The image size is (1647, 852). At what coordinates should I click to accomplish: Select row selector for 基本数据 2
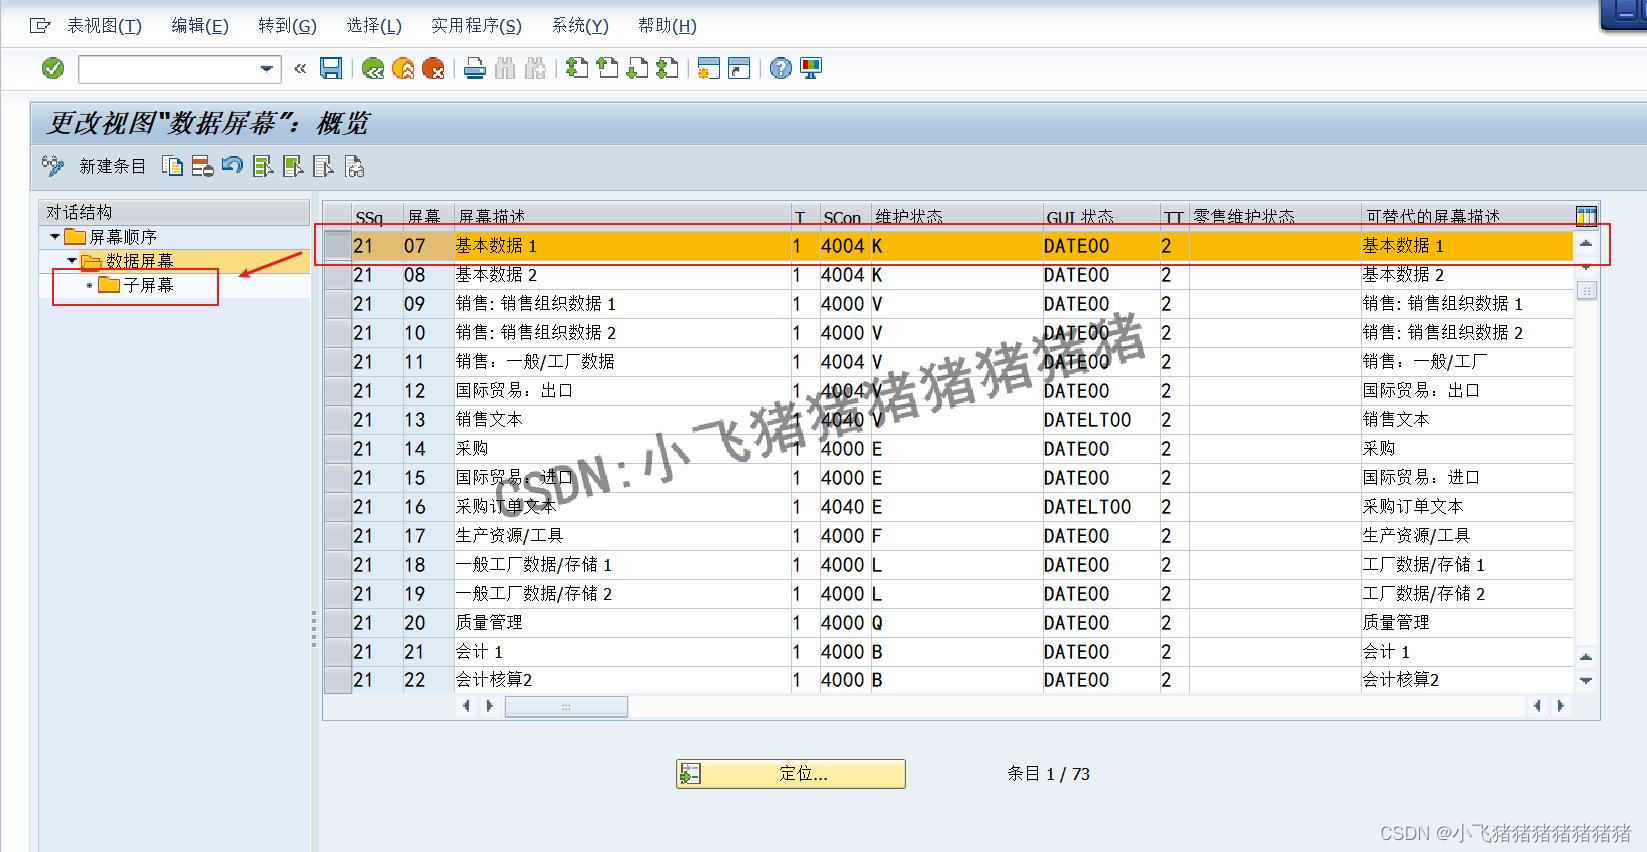point(338,275)
